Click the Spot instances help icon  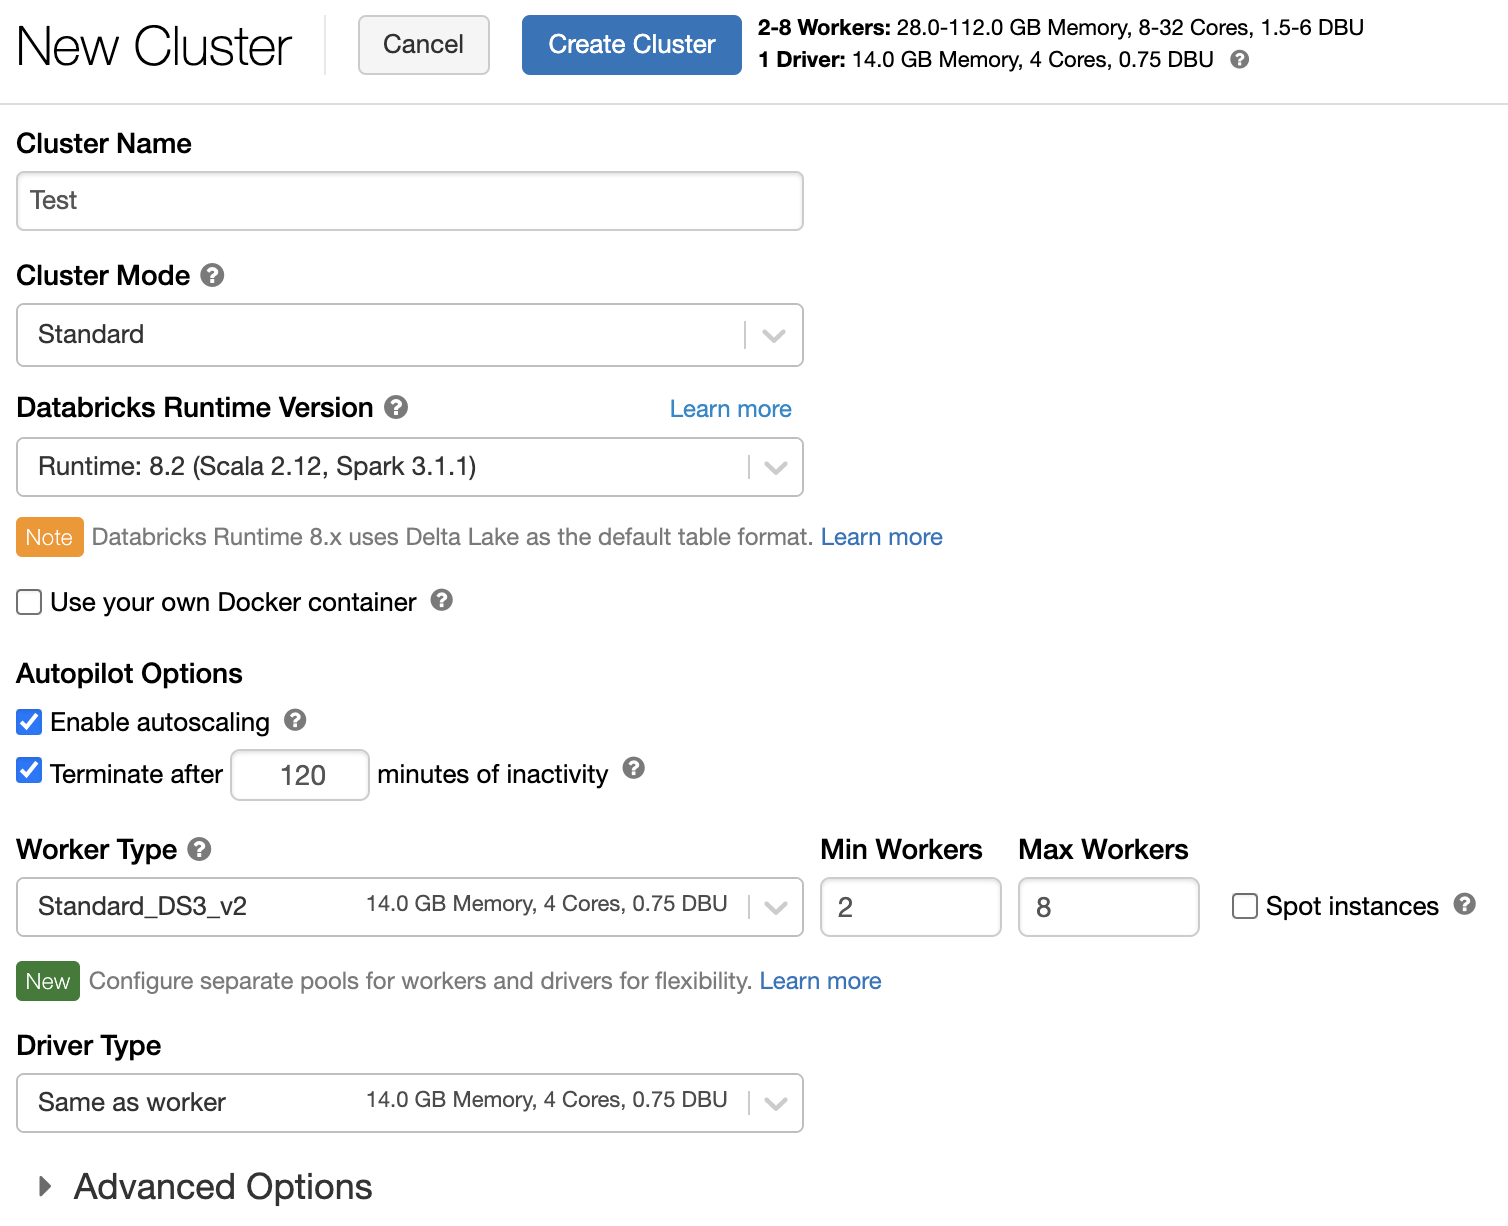(x=1465, y=904)
